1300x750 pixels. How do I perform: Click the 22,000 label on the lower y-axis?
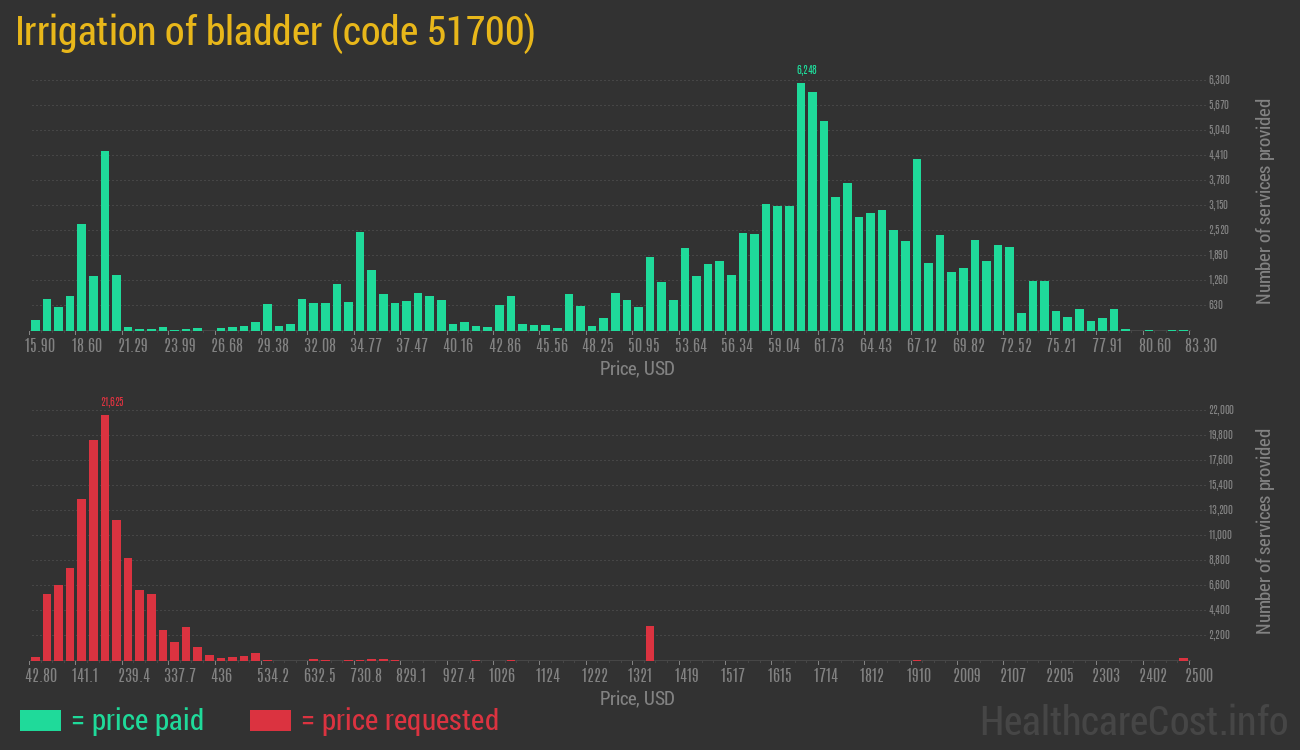[x=1221, y=409]
